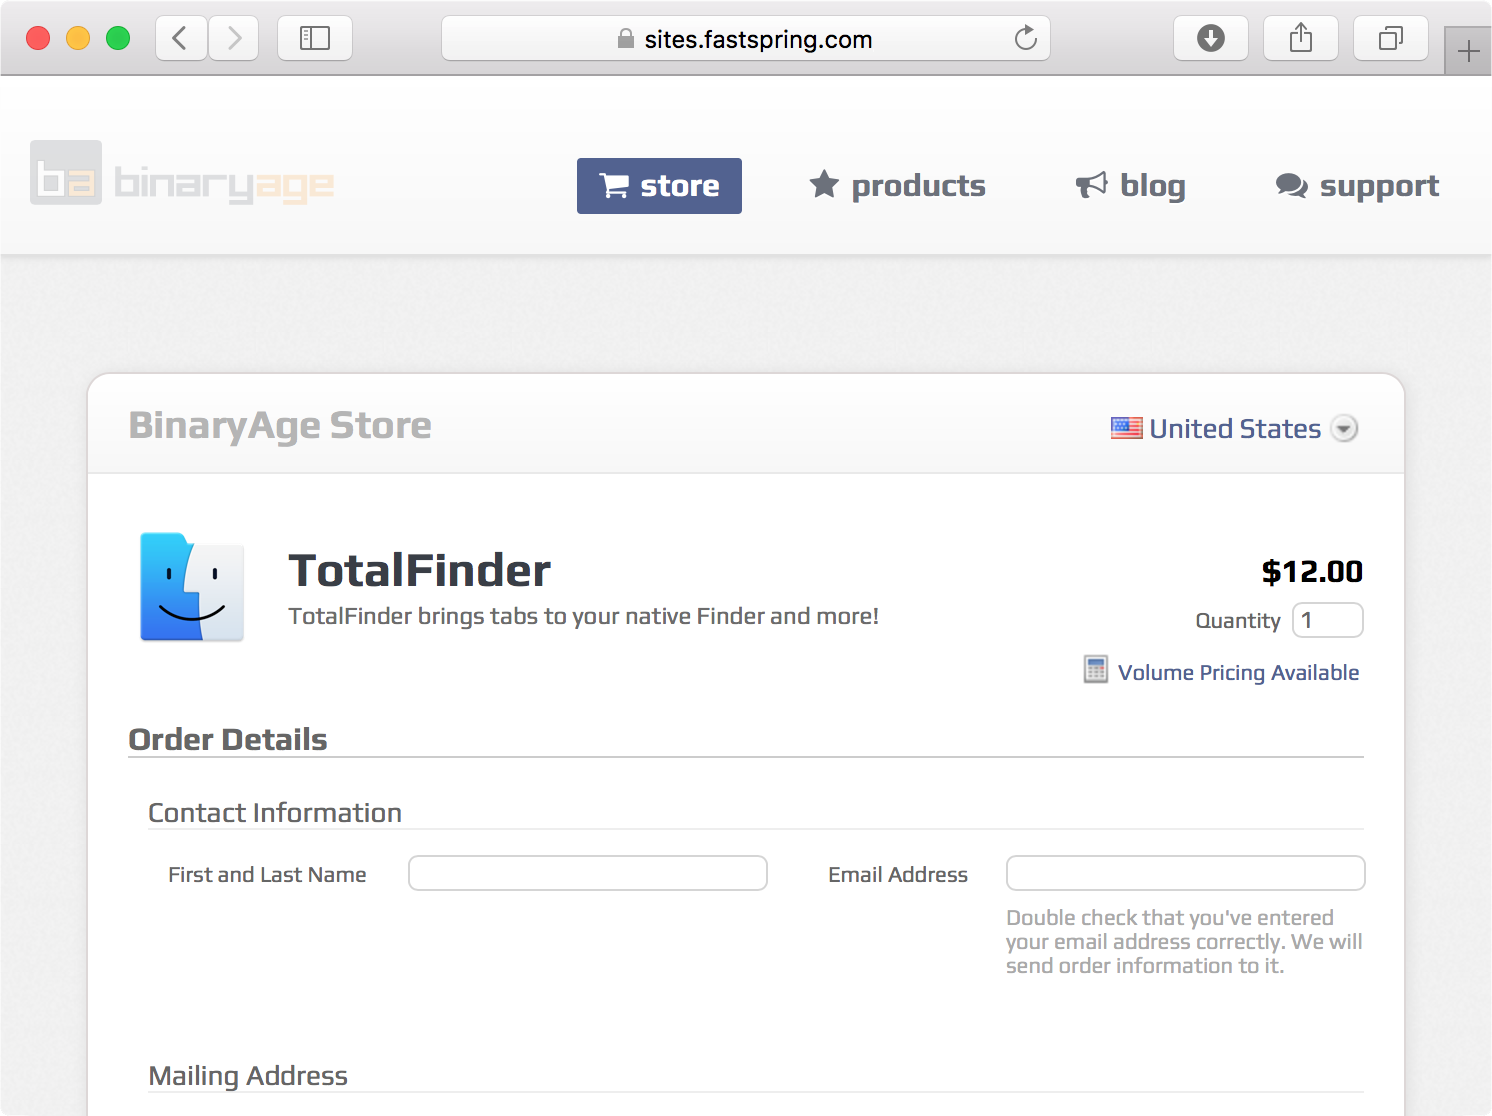Image resolution: width=1492 pixels, height=1116 pixels.
Task: Reload the page using the refresh icon
Action: click(1025, 39)
